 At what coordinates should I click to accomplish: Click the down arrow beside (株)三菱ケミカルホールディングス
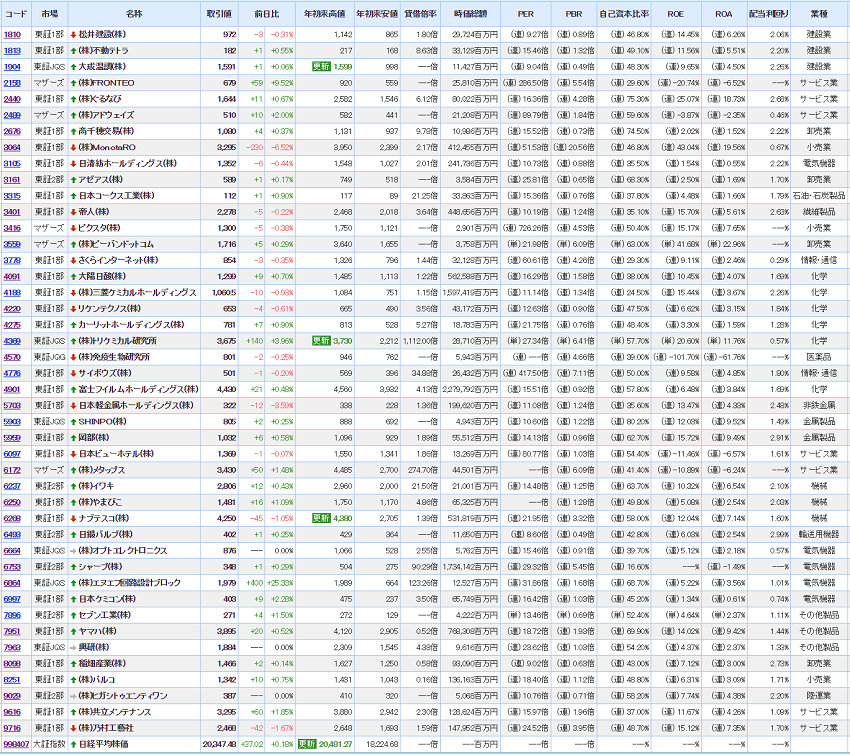click(x=73, y=293)
